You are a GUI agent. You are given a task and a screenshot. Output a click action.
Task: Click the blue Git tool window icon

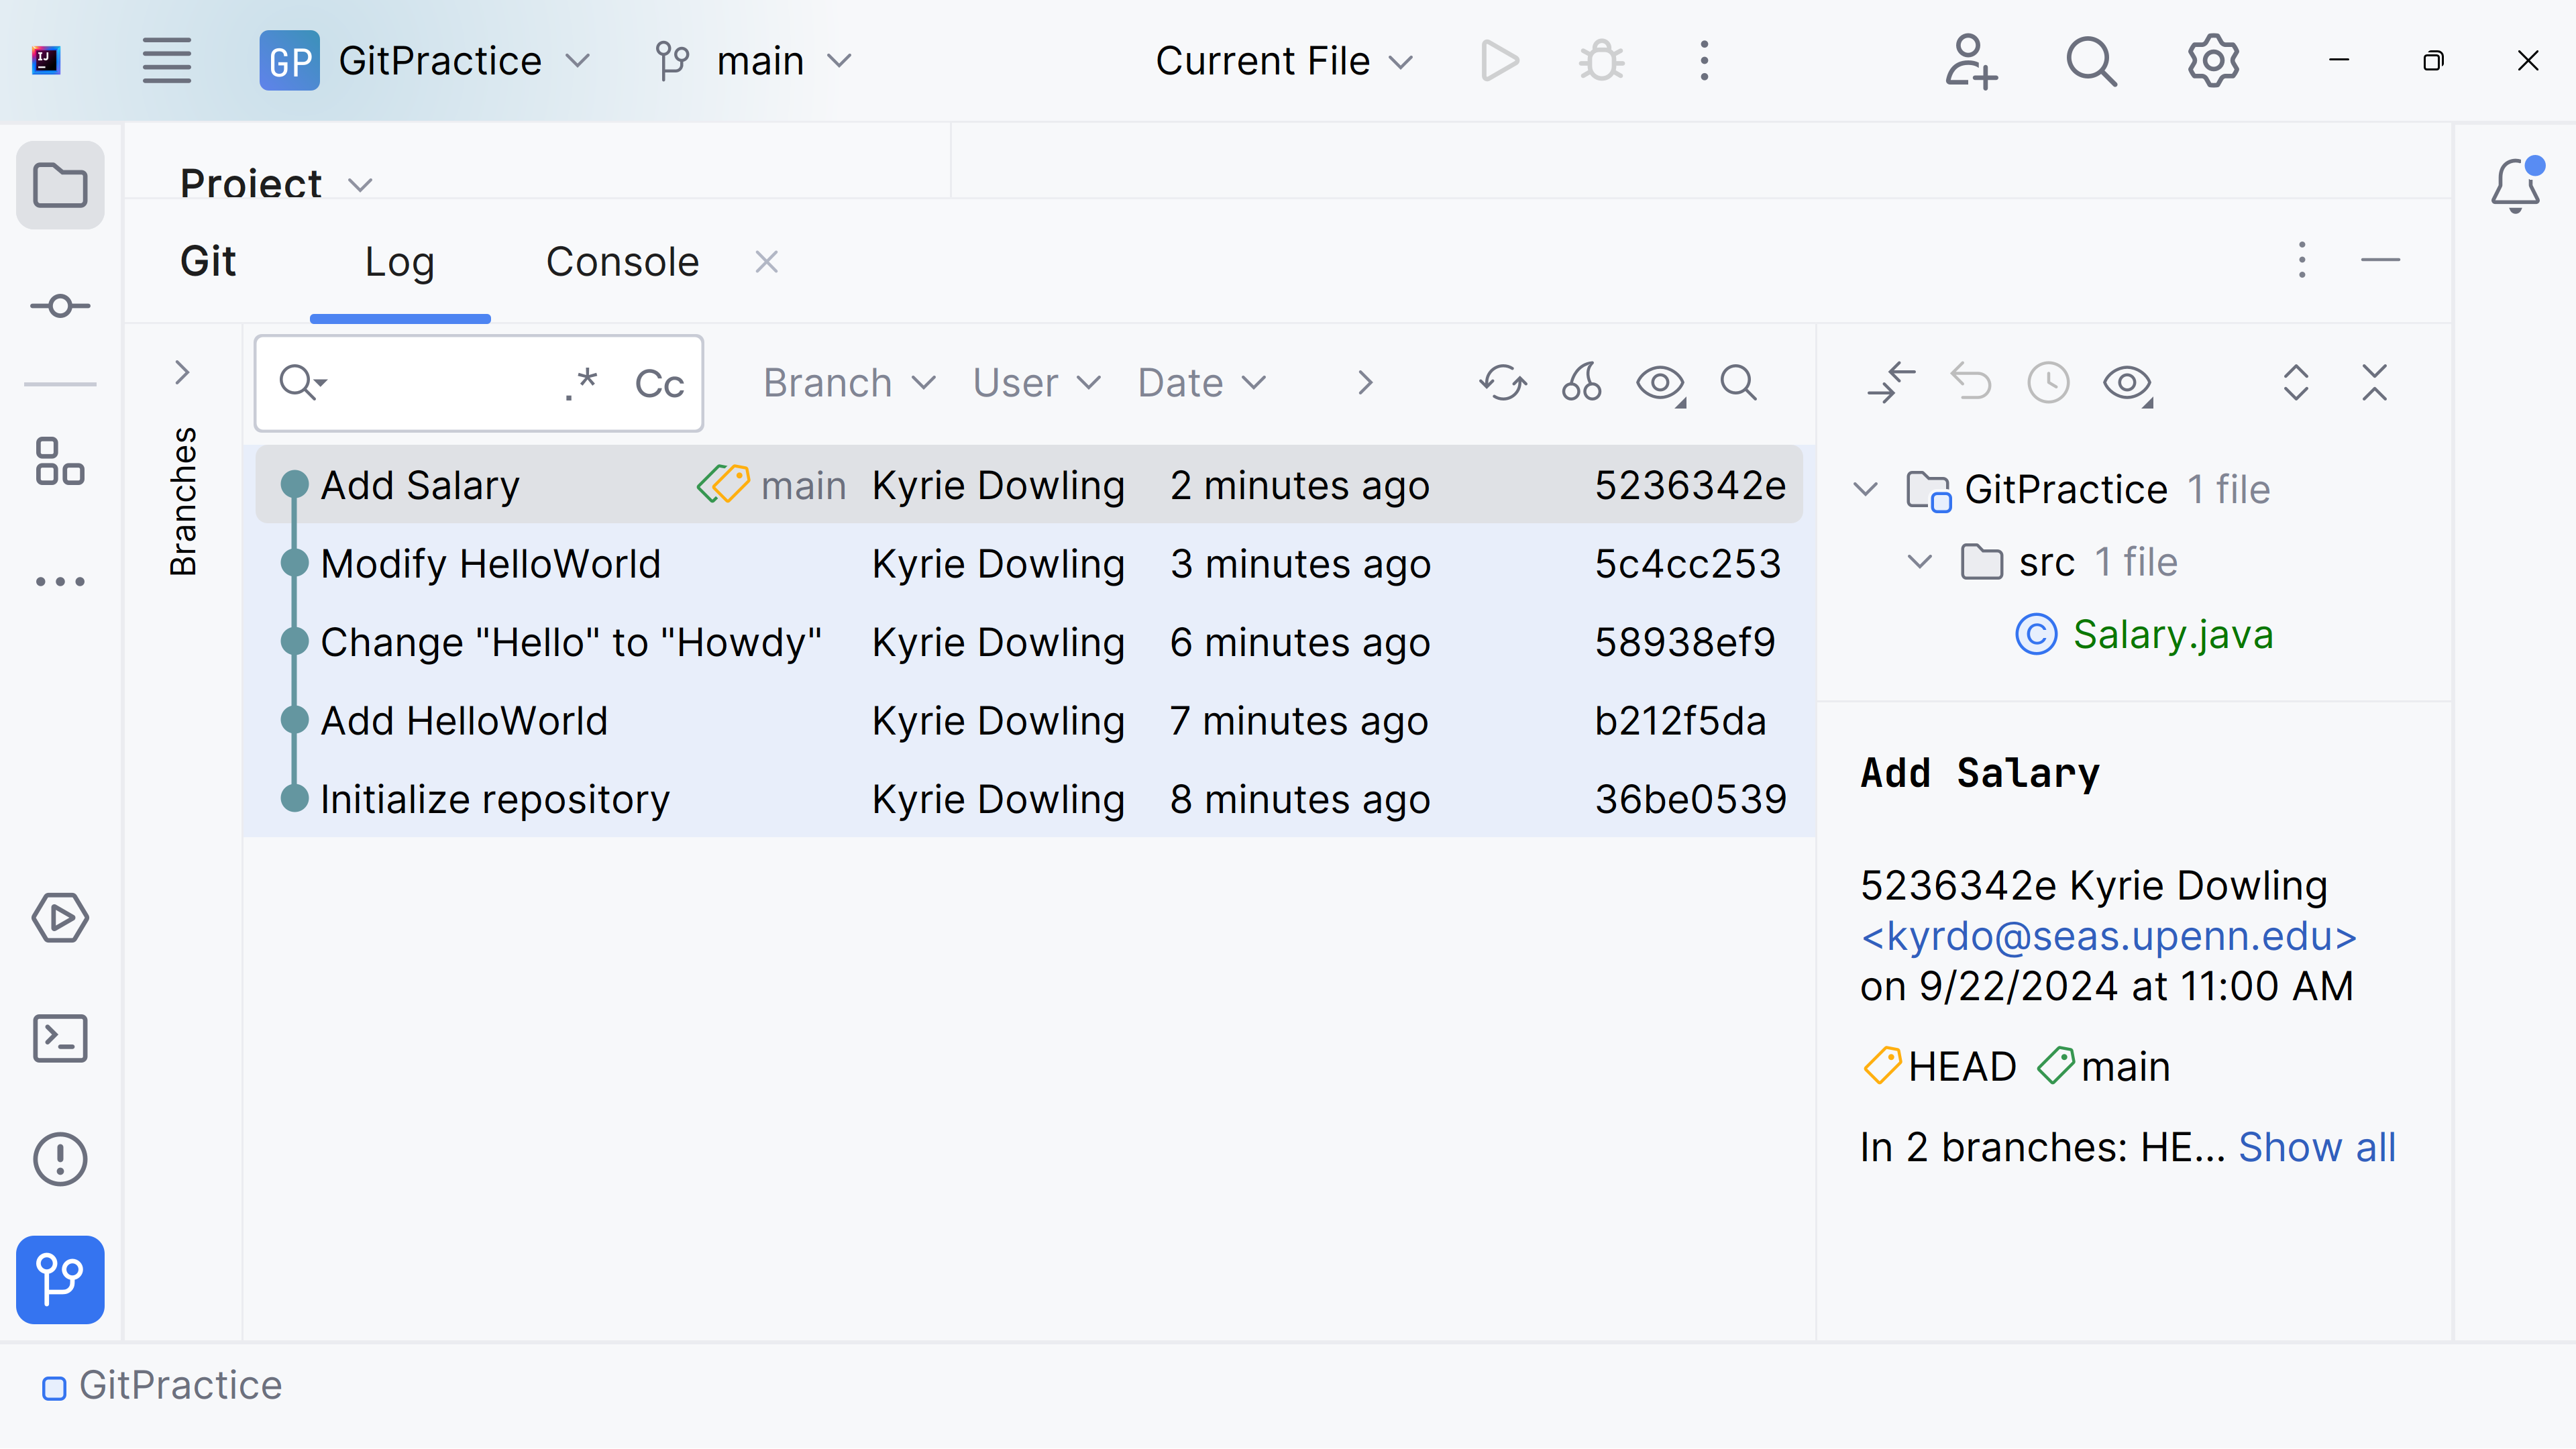60,1281
